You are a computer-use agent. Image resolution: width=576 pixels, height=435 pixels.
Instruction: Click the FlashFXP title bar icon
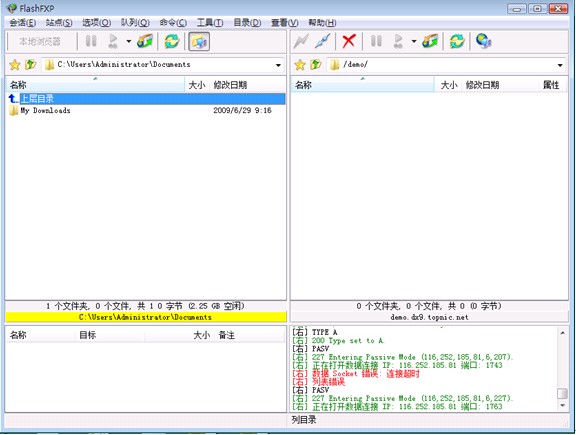(x=11, y=8)
